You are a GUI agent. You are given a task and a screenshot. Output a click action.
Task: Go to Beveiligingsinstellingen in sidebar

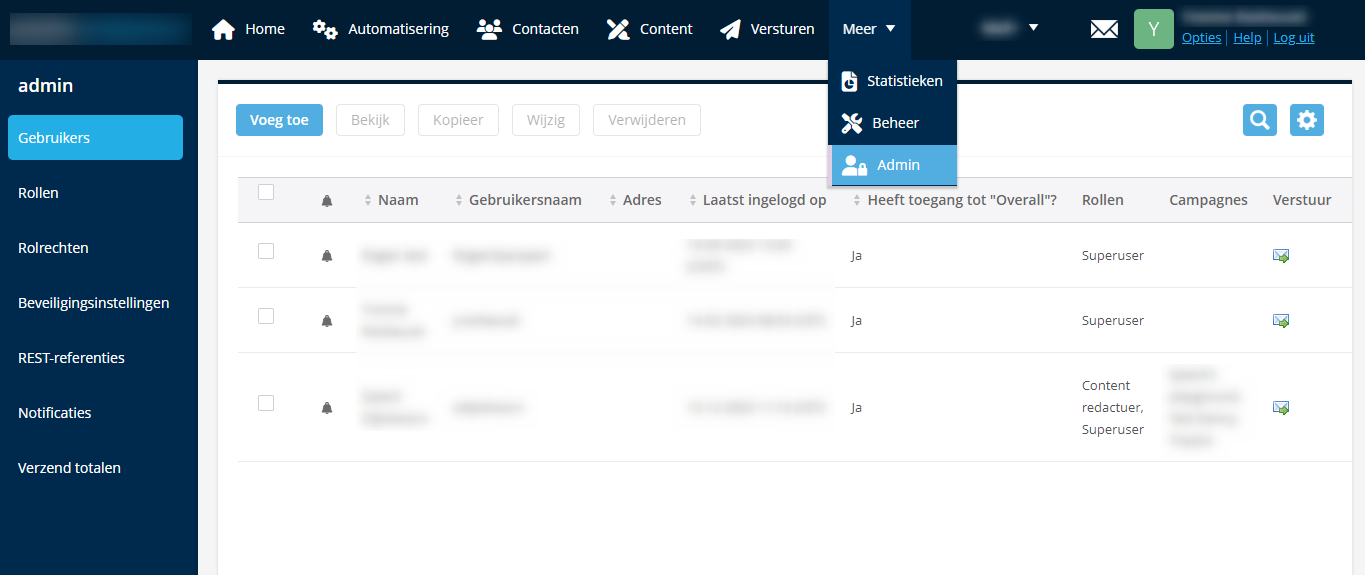pyautogui.click(x=93, y=303)
